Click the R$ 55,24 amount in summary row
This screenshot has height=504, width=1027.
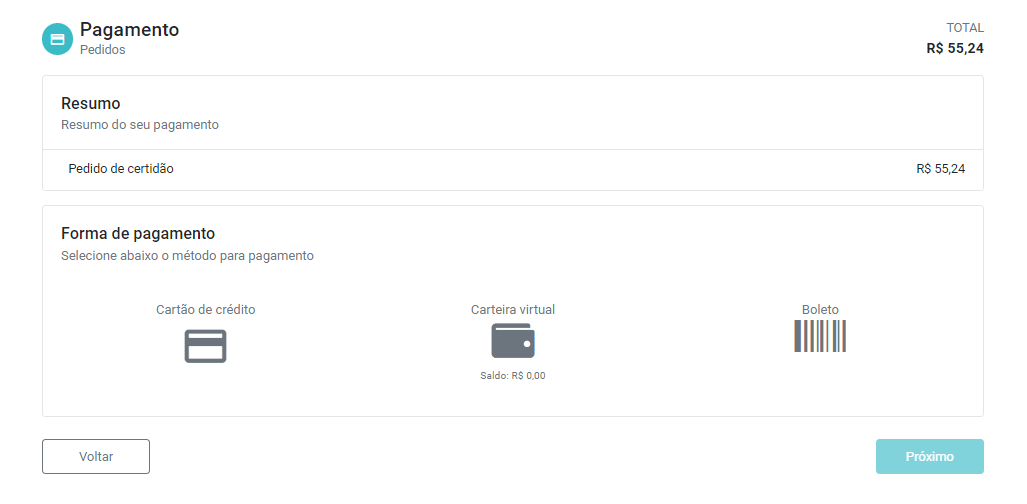click(x=941, y=169)
